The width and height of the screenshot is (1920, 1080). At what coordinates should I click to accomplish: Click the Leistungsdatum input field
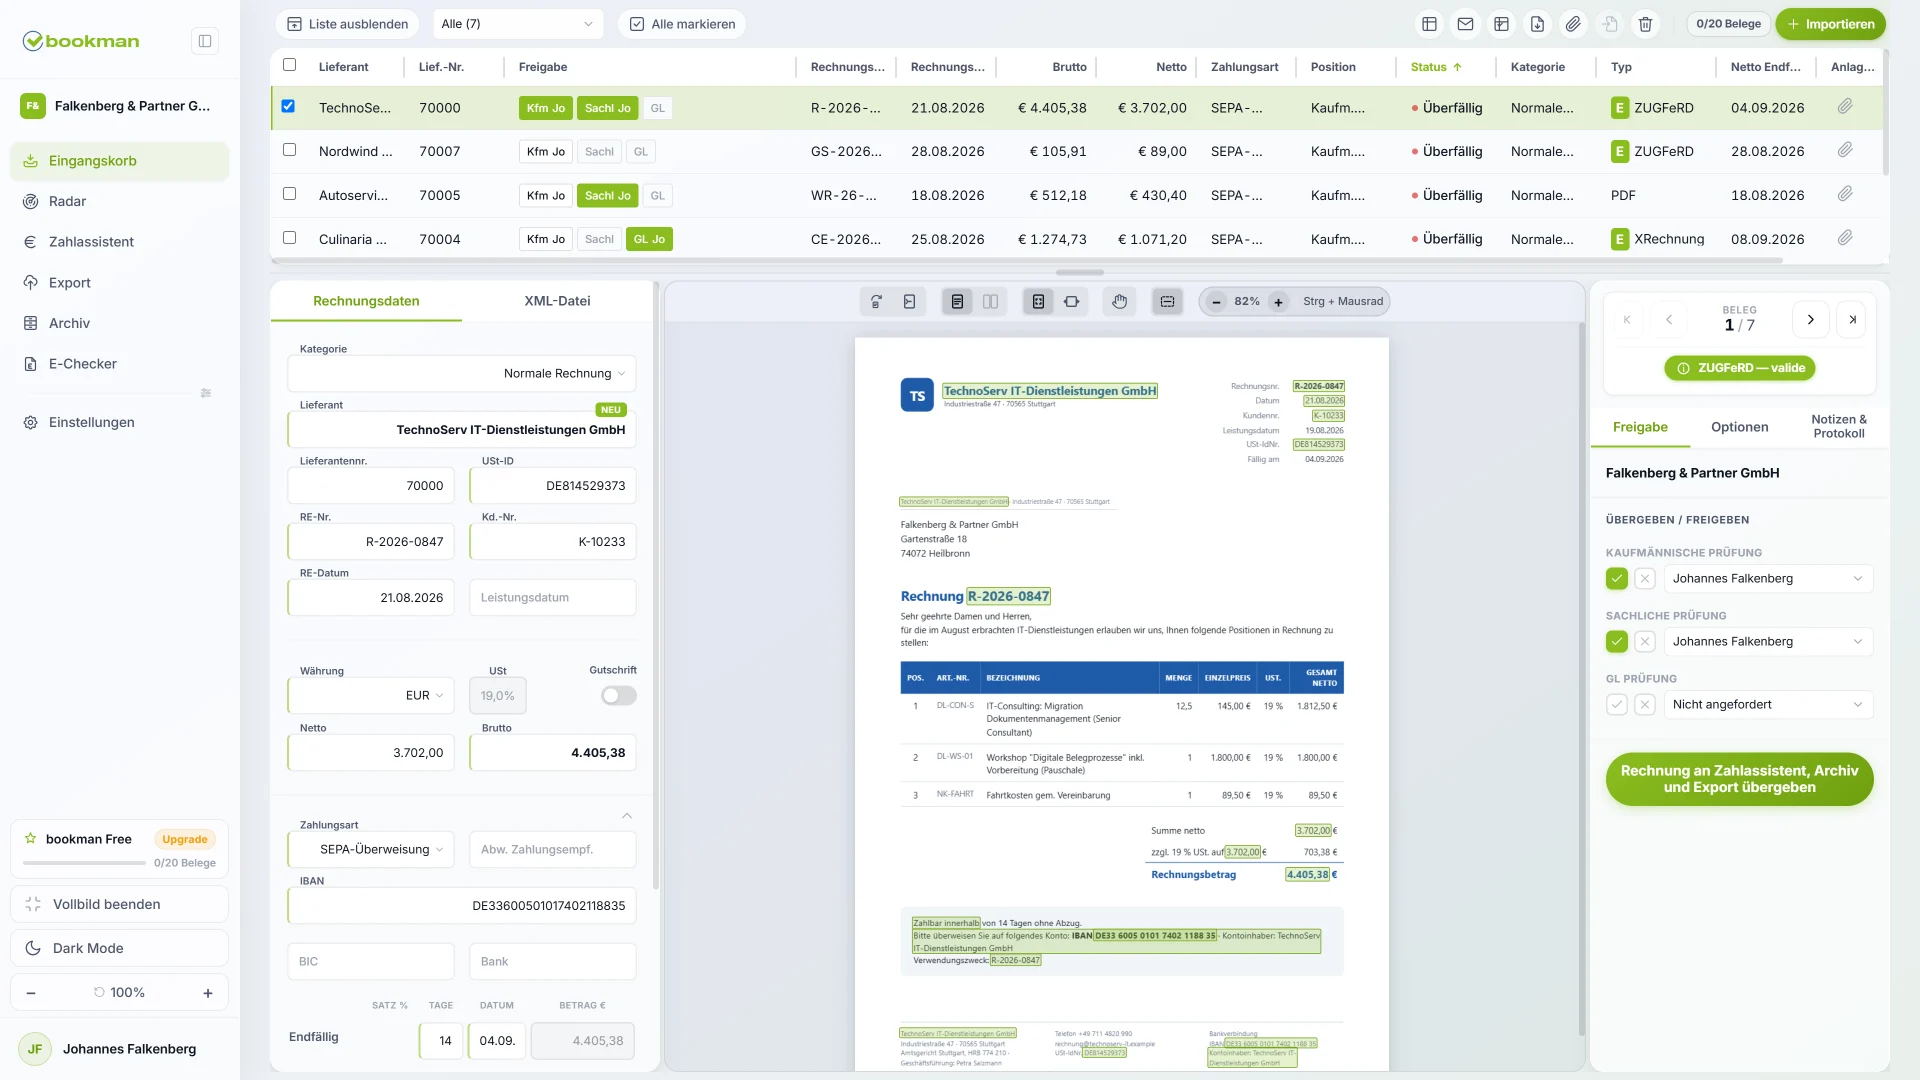coord(553,598)
